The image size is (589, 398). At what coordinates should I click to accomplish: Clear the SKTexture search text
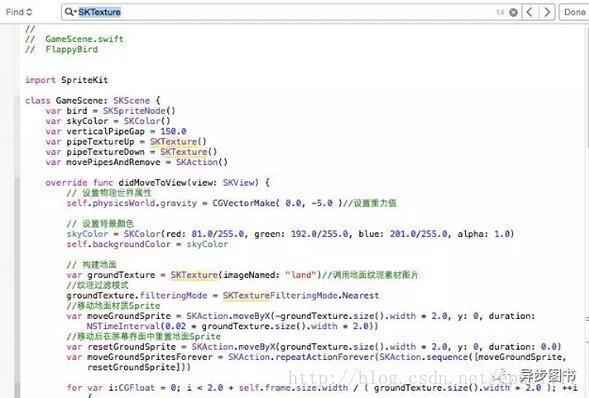click(x=513, y=12)
